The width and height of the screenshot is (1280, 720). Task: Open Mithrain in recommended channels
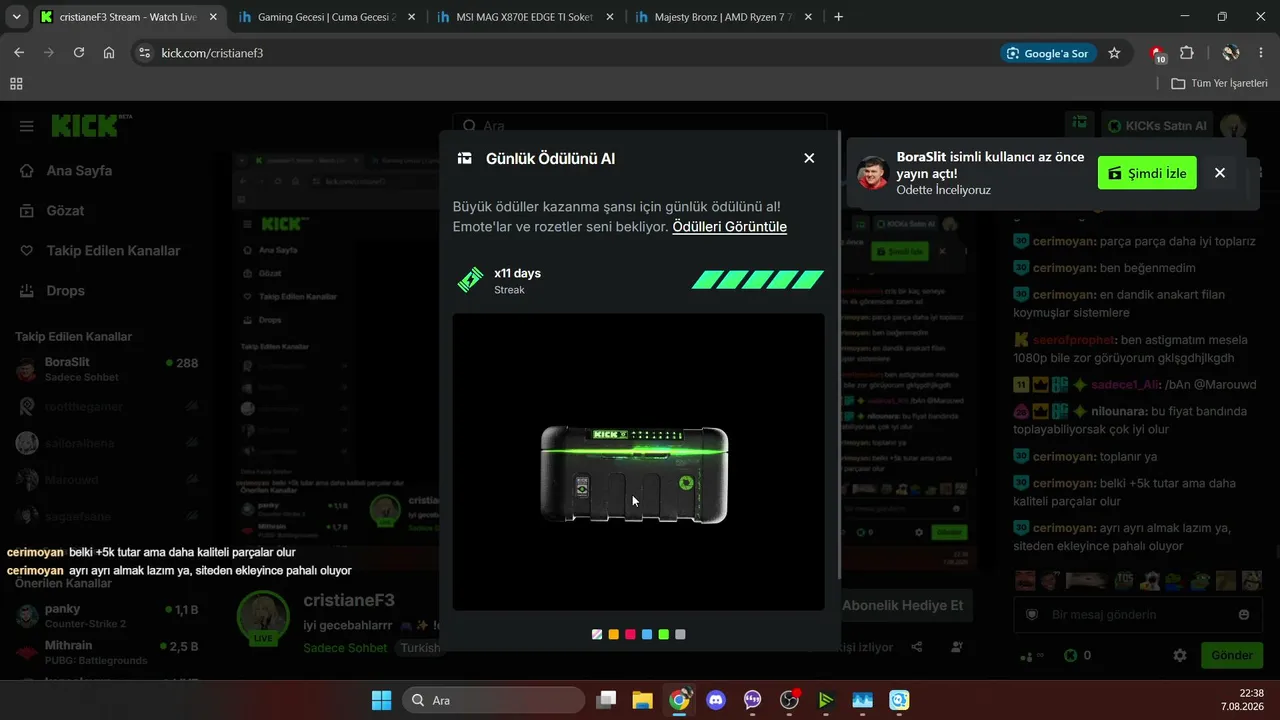click(107, 653)
